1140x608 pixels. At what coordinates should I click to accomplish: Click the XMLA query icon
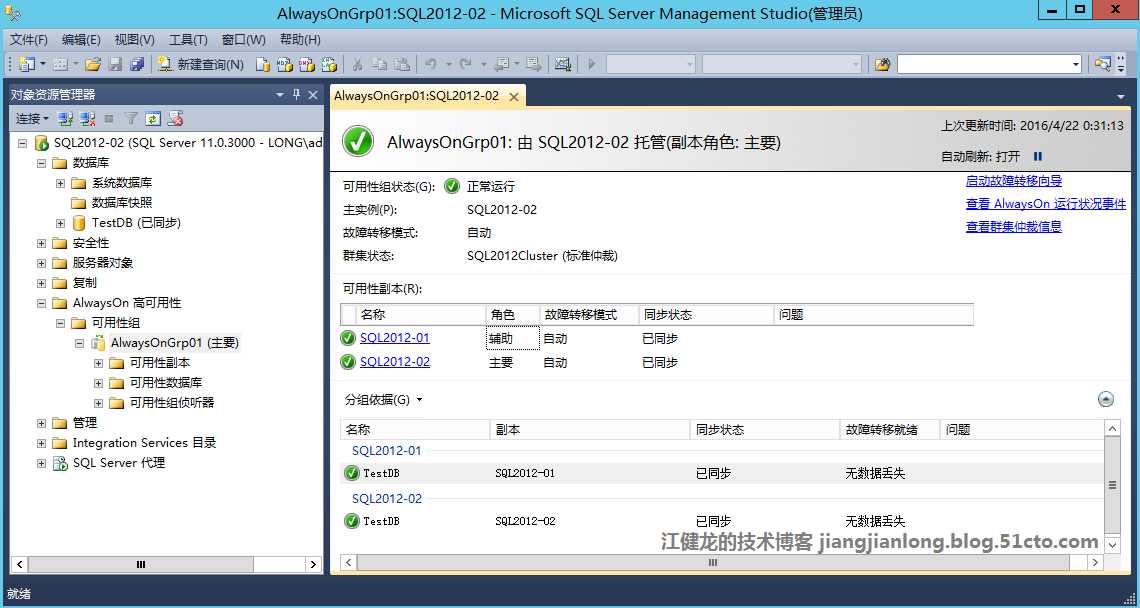(x=329, y=65)
